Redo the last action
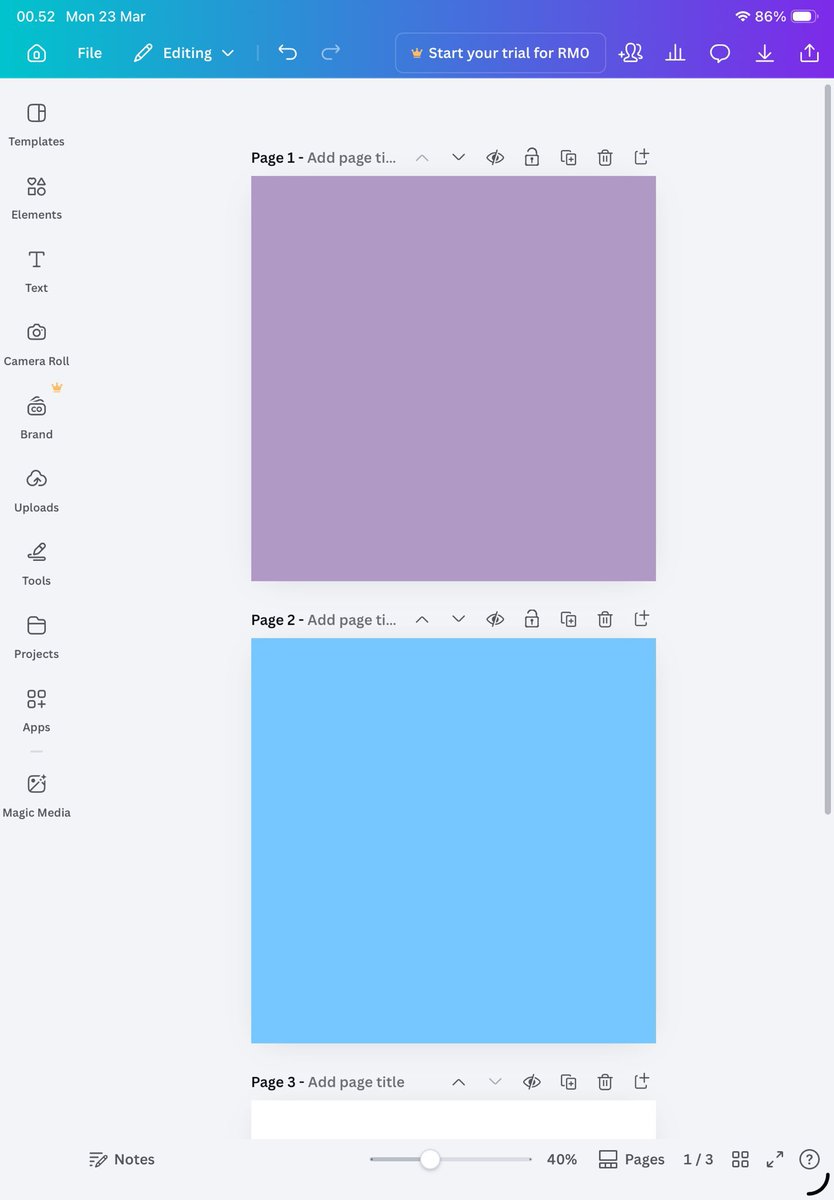834x1200 pixels. click(331, 53)
